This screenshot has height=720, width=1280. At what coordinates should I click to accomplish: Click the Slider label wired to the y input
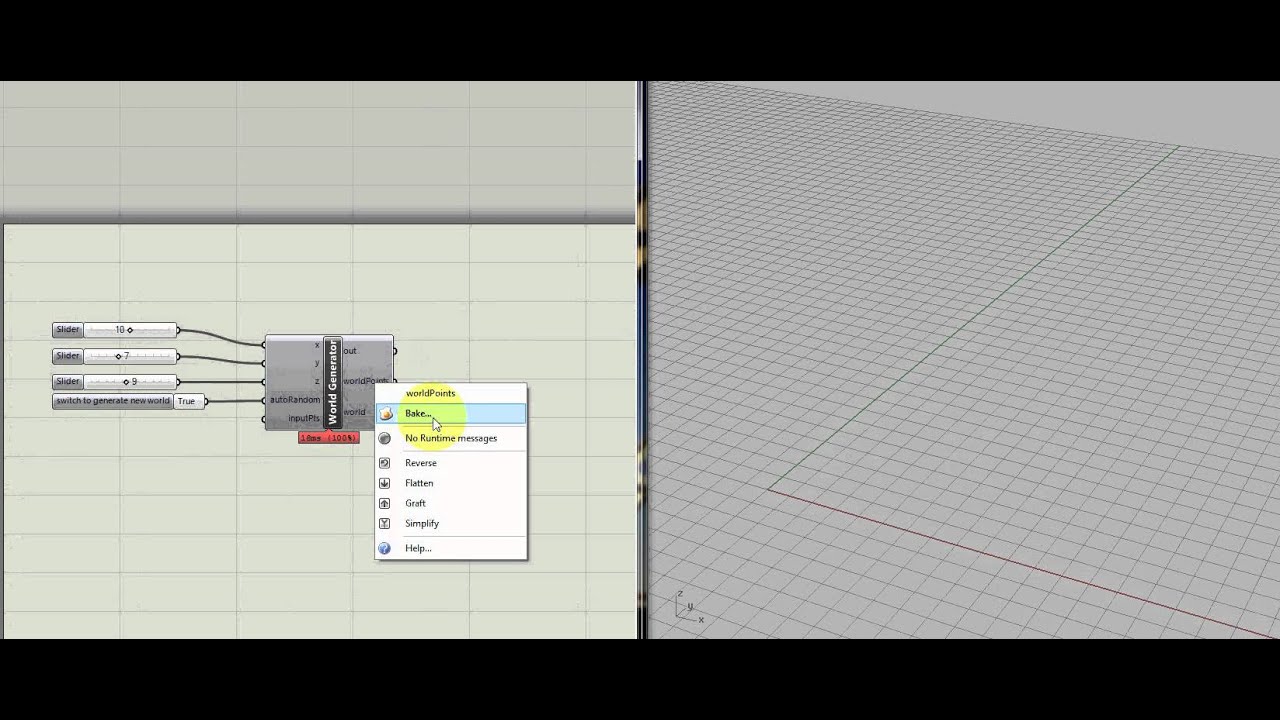[68, 356]
